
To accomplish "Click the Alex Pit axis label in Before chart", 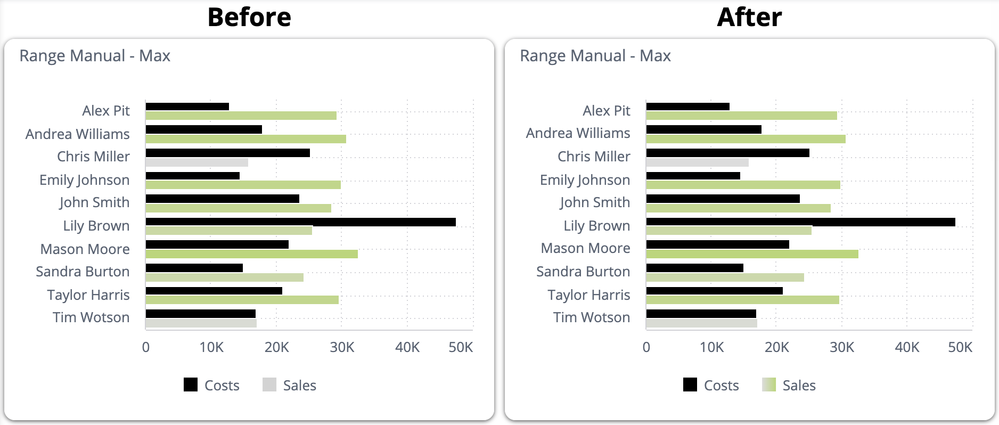I will point(106,111).
